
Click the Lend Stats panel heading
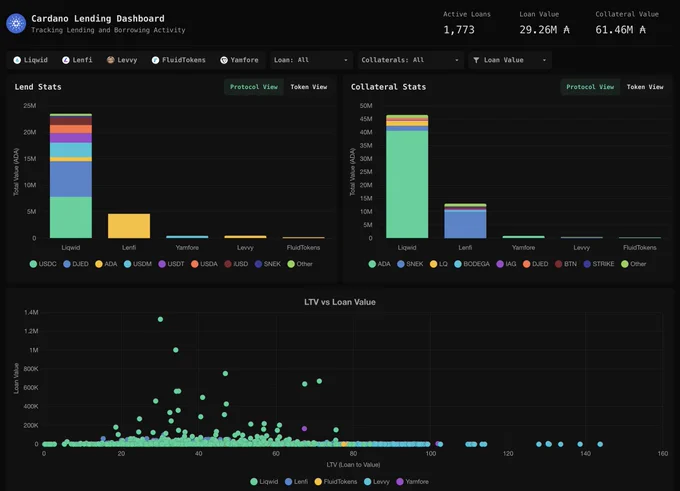38,87
